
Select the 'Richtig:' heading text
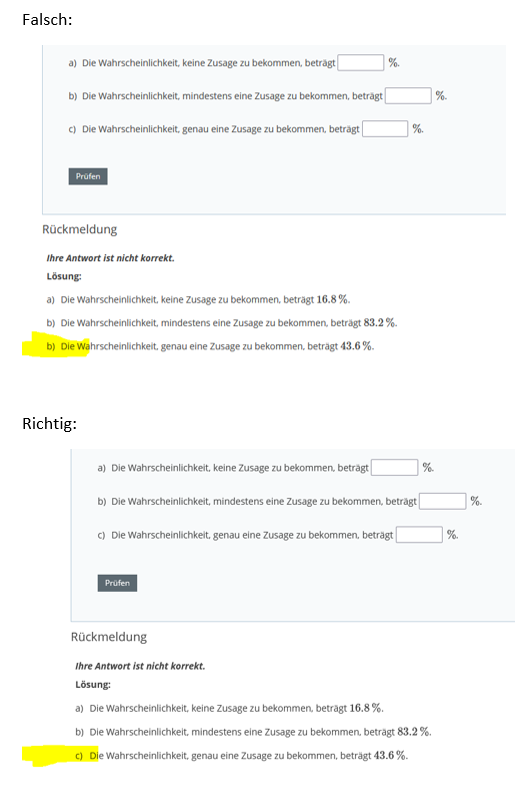coord(49,423)
